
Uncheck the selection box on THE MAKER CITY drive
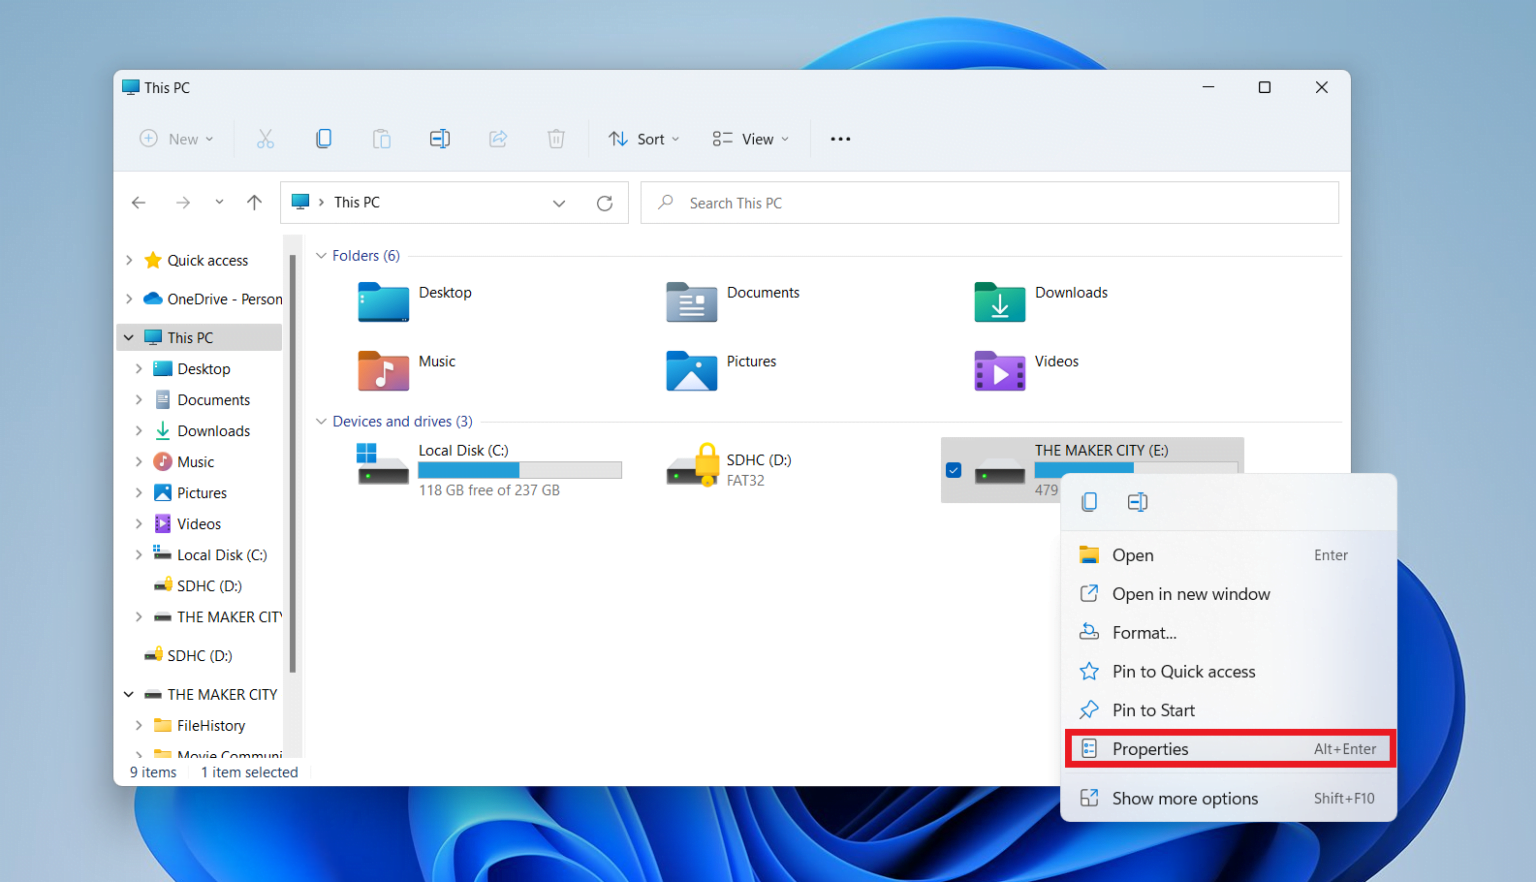[953, 470]
